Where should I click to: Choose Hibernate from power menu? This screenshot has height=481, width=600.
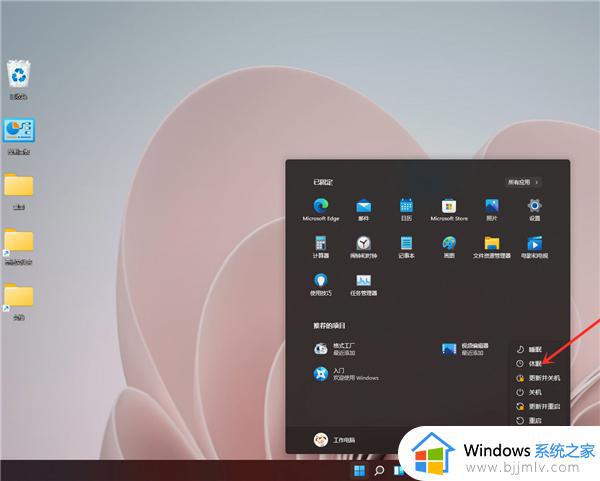click(535, 364)
